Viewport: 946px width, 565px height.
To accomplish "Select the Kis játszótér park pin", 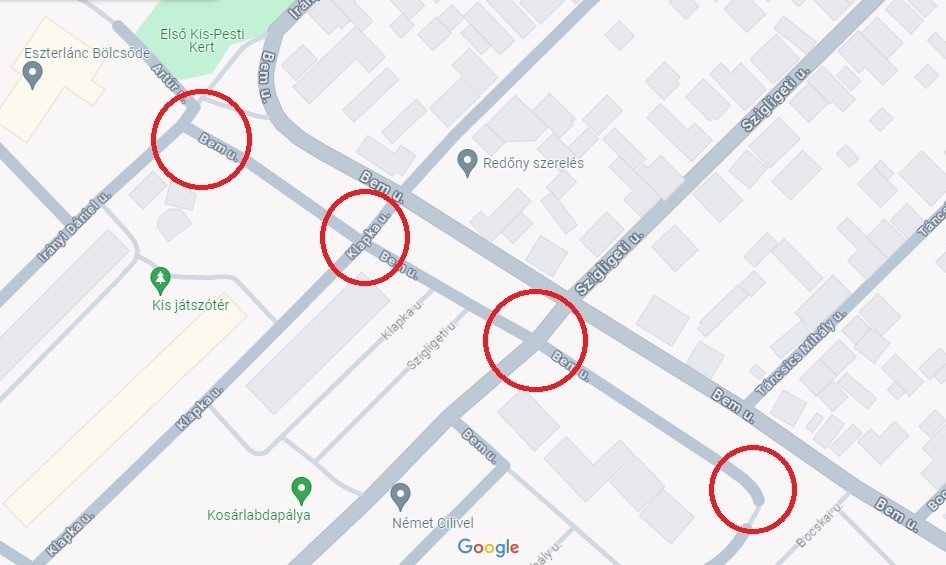I will coord(160,281).
